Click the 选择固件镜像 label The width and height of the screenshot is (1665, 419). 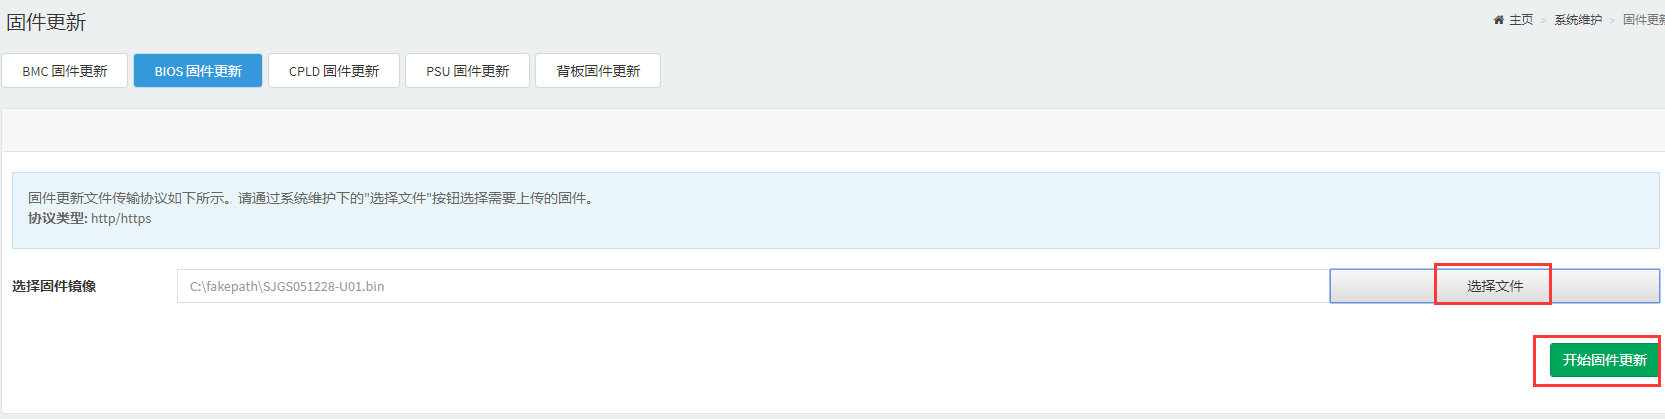click(x=54, y=286)
